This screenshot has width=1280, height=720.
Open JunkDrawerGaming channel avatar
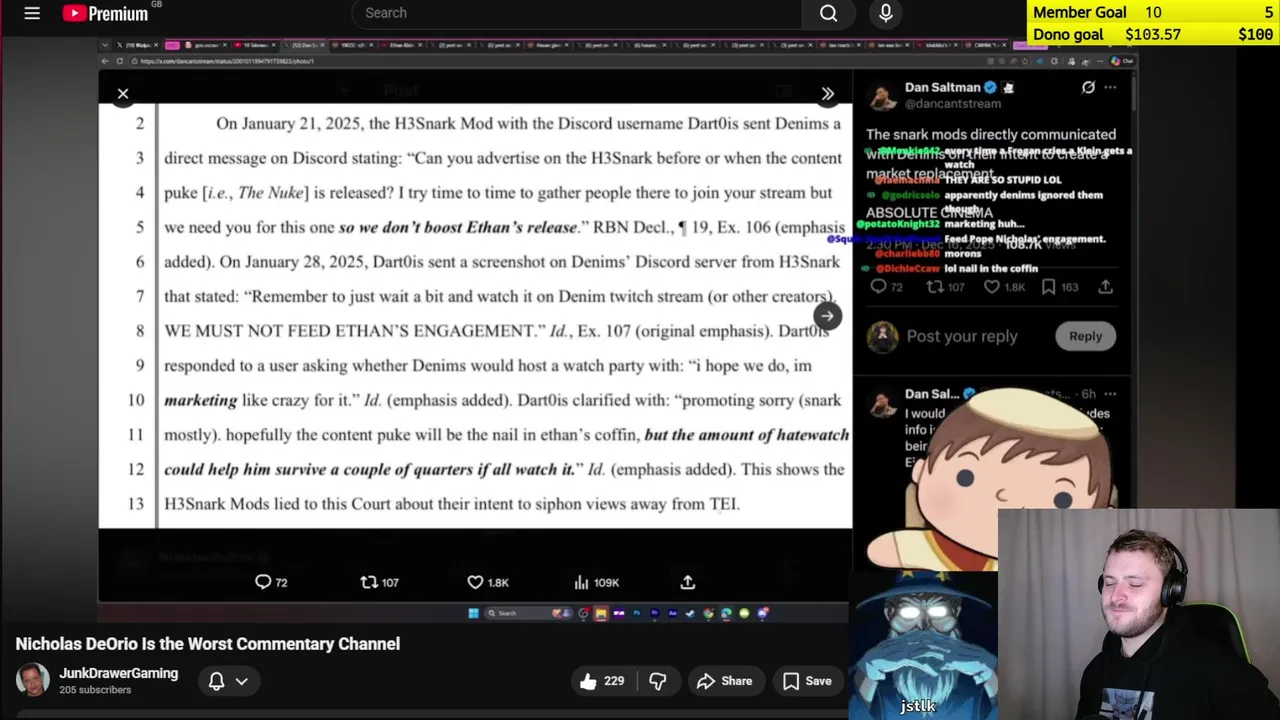point(32,681)
